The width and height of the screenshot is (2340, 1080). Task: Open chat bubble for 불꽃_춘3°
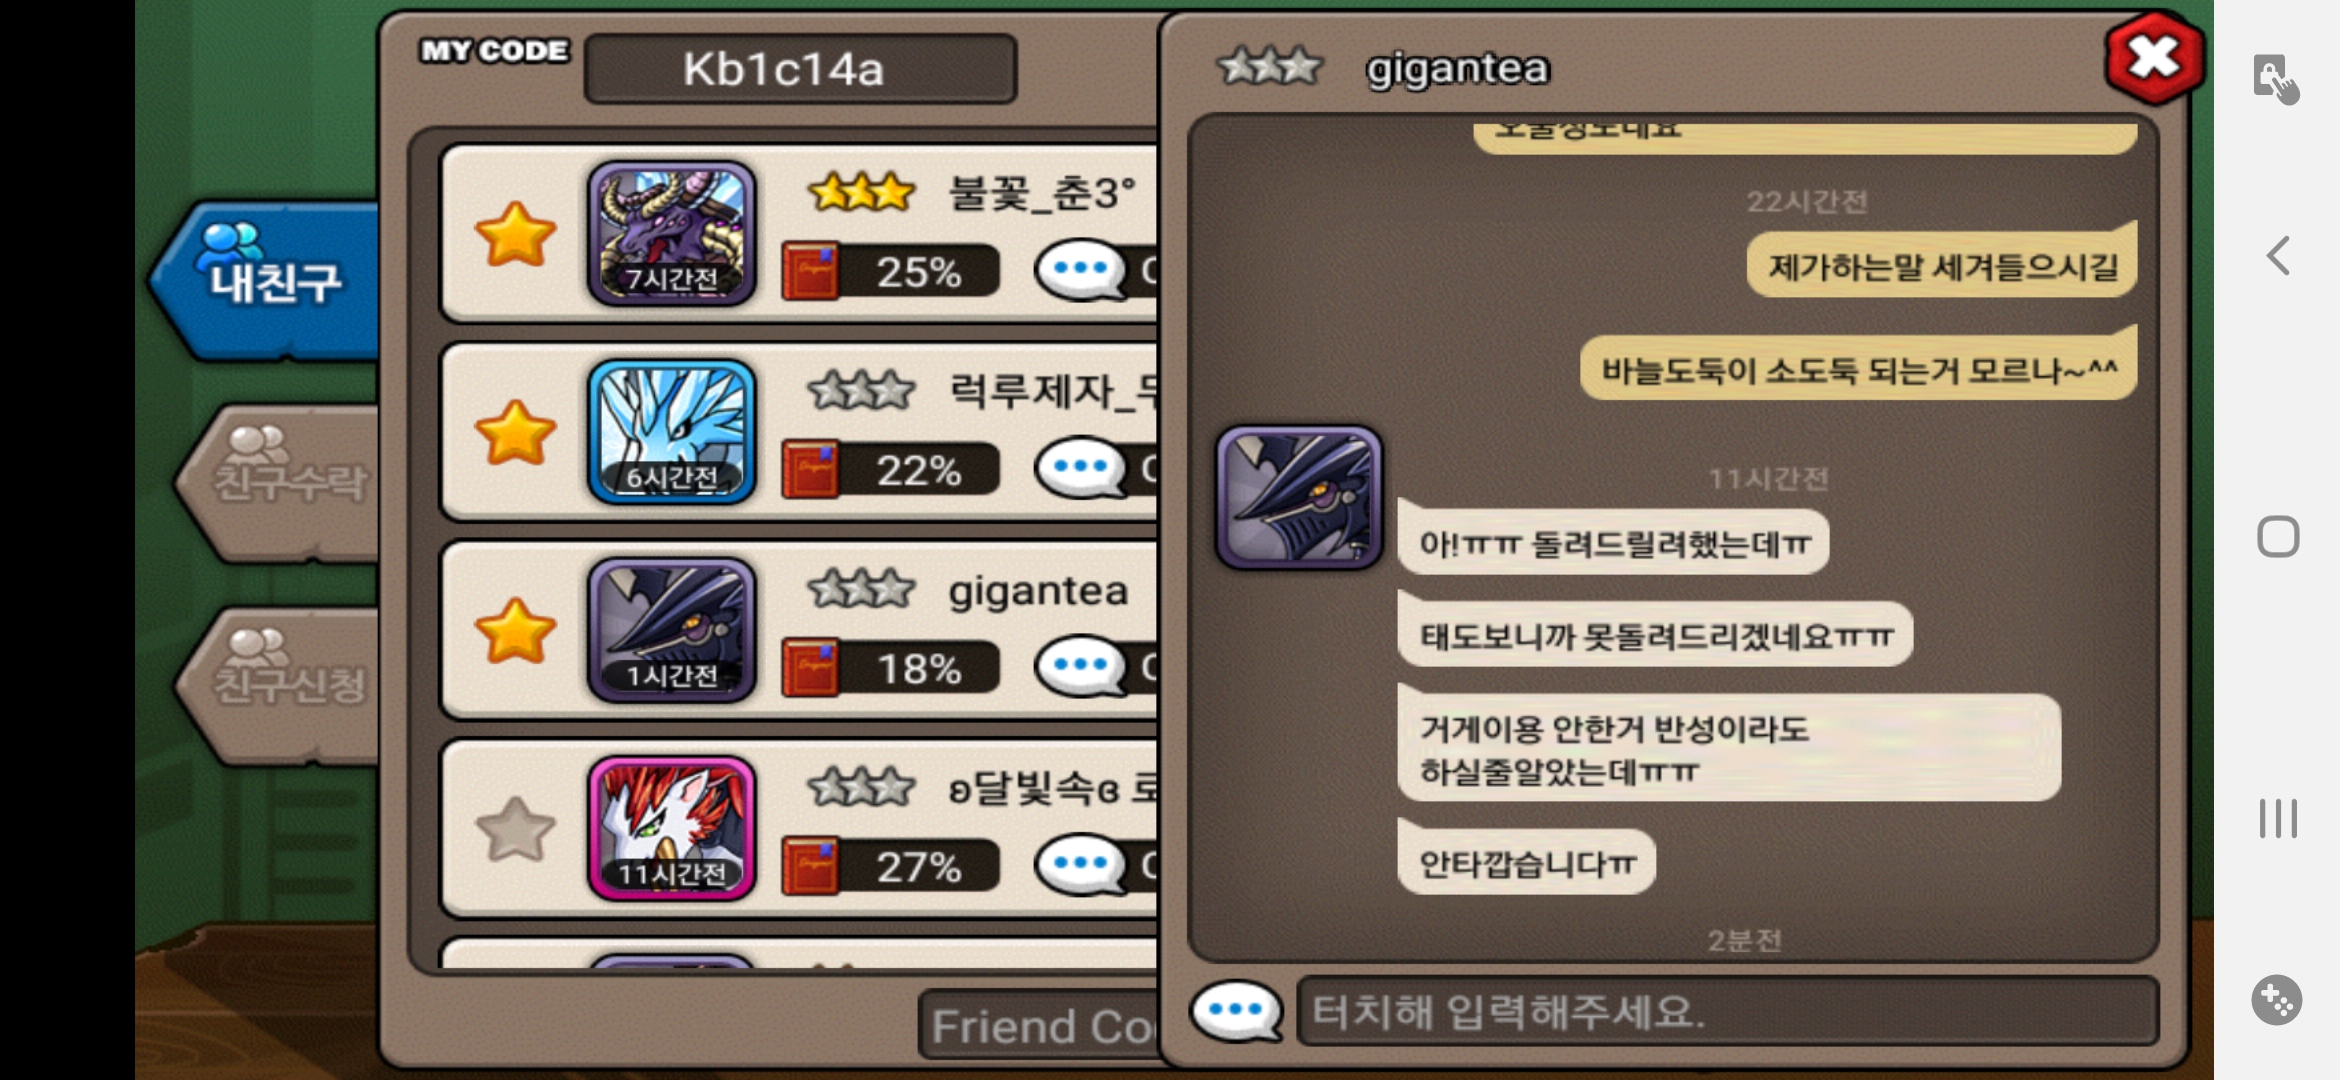click(x=1081, y=269)
